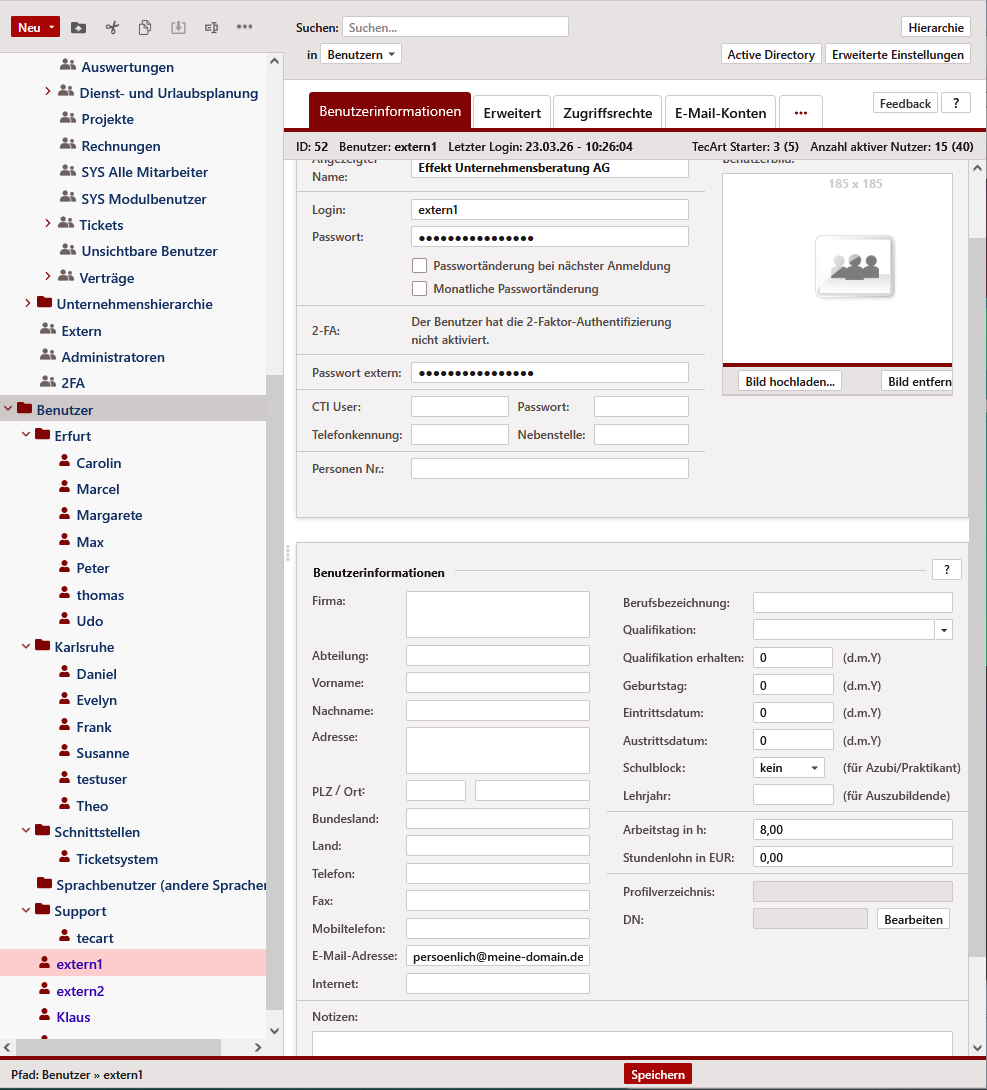This screenshot has height=1090, width=987.
Task: Open the Schulblock dropdown
Action: coord(788,768)
